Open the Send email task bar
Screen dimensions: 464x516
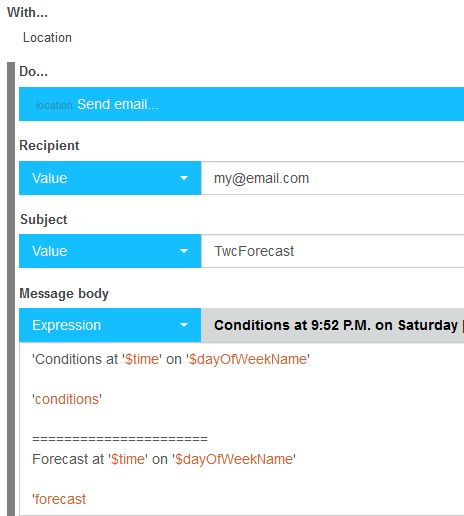pyautogui.click(x=241, y=104)
